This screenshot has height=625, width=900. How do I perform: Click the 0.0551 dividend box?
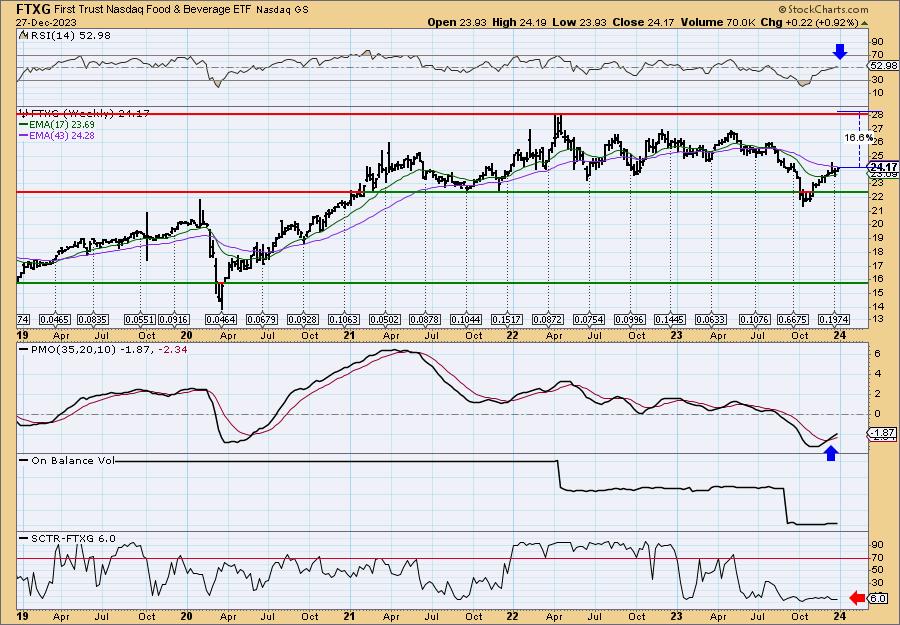[x=141, y=319]
